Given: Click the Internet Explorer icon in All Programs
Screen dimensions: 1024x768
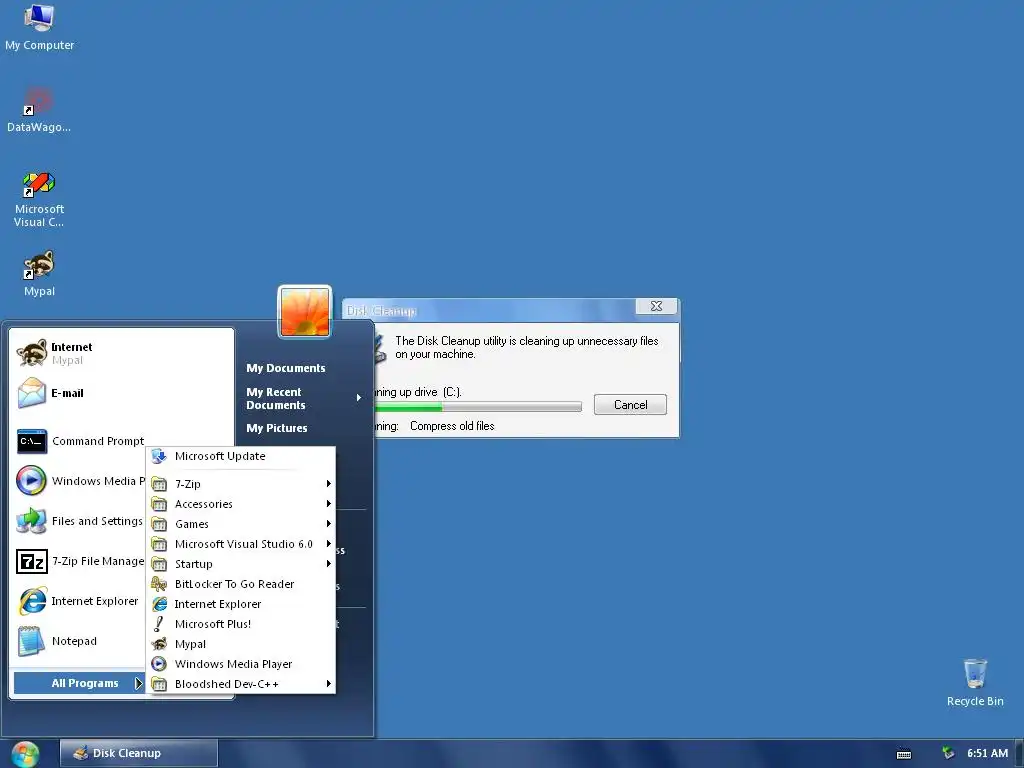Looking at the screenshot, I should 159,604.
